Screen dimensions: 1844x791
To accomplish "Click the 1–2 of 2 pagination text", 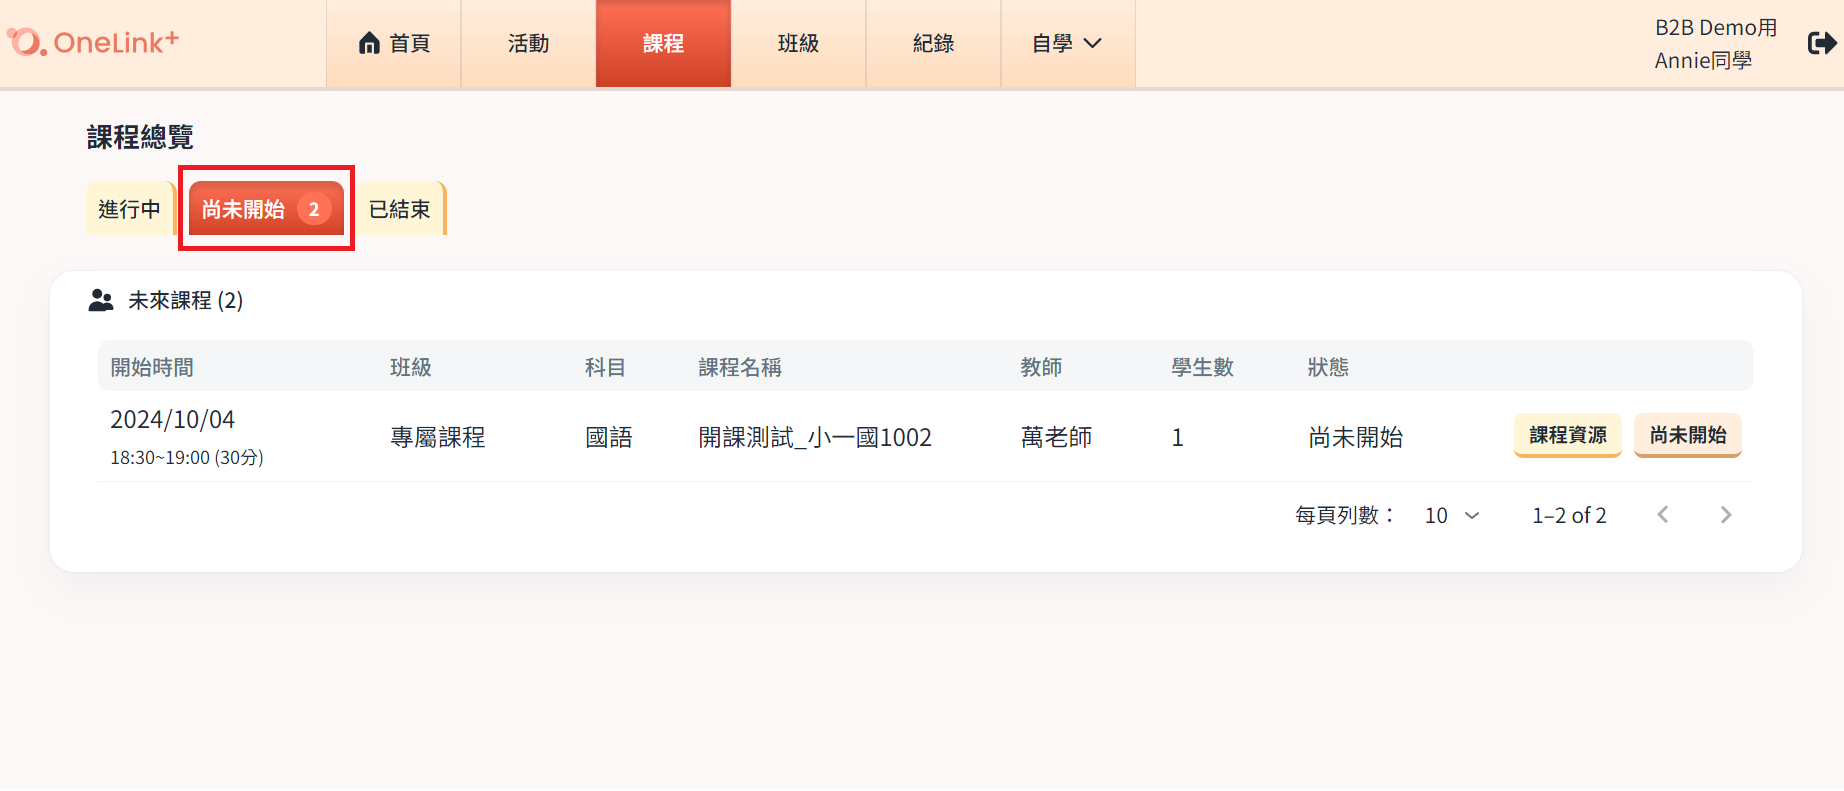I will [x=1569, y=515].
